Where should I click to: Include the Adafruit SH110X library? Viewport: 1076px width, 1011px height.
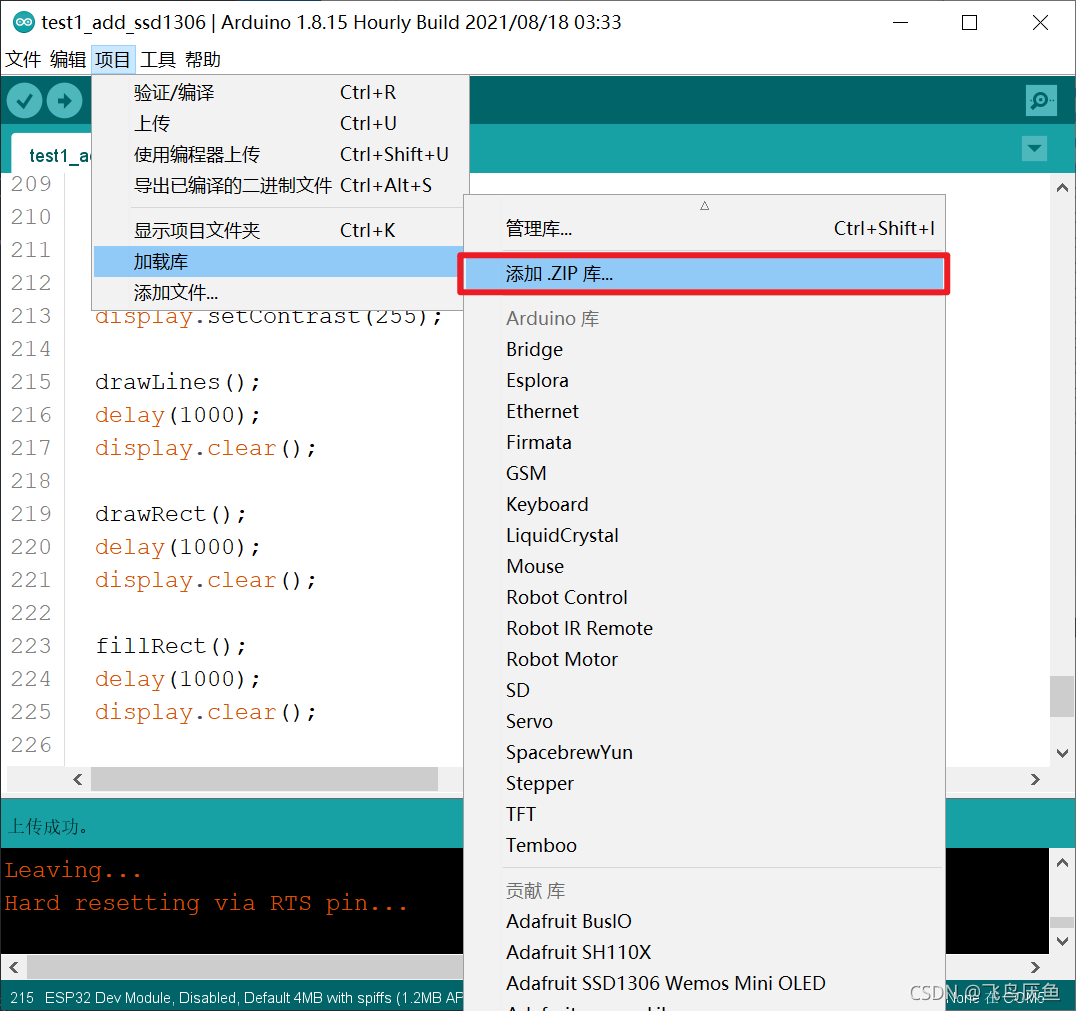704,952
